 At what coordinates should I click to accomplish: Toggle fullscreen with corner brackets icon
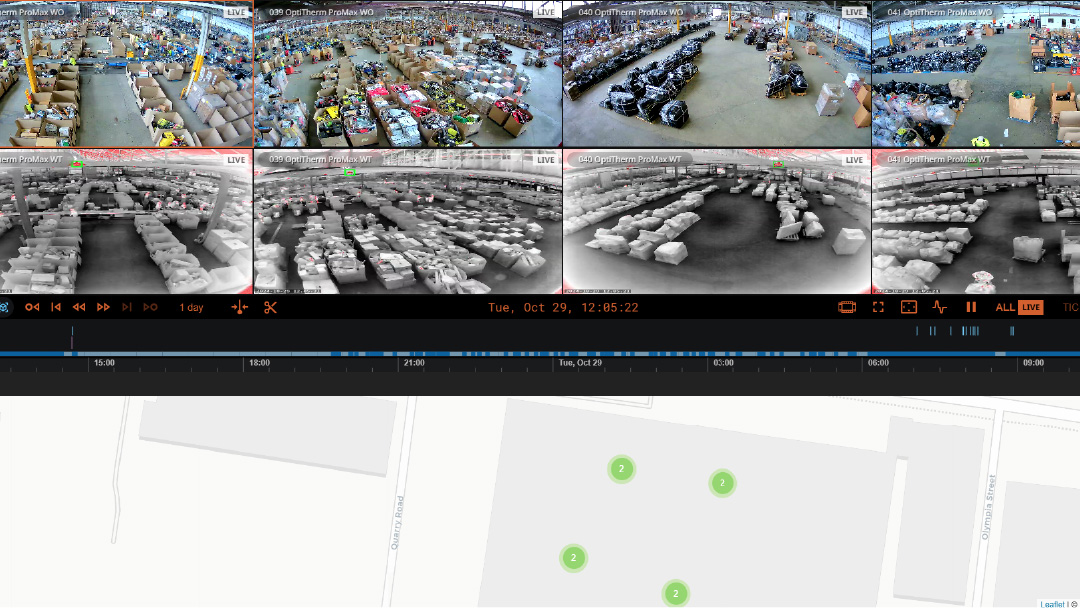coord(878,307)
